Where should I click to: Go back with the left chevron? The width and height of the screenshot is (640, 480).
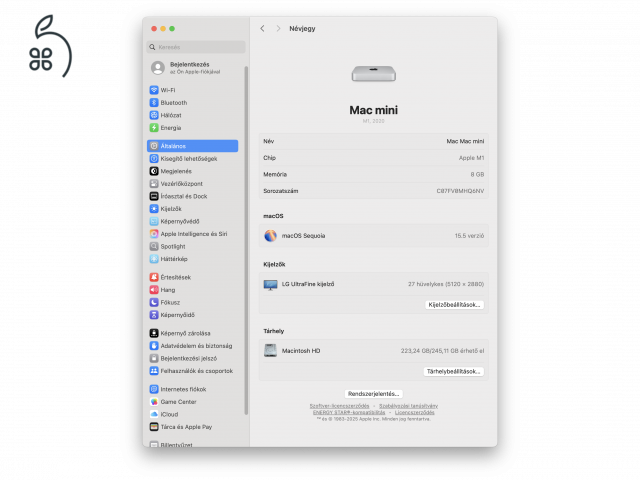click(x=262, y=28)
